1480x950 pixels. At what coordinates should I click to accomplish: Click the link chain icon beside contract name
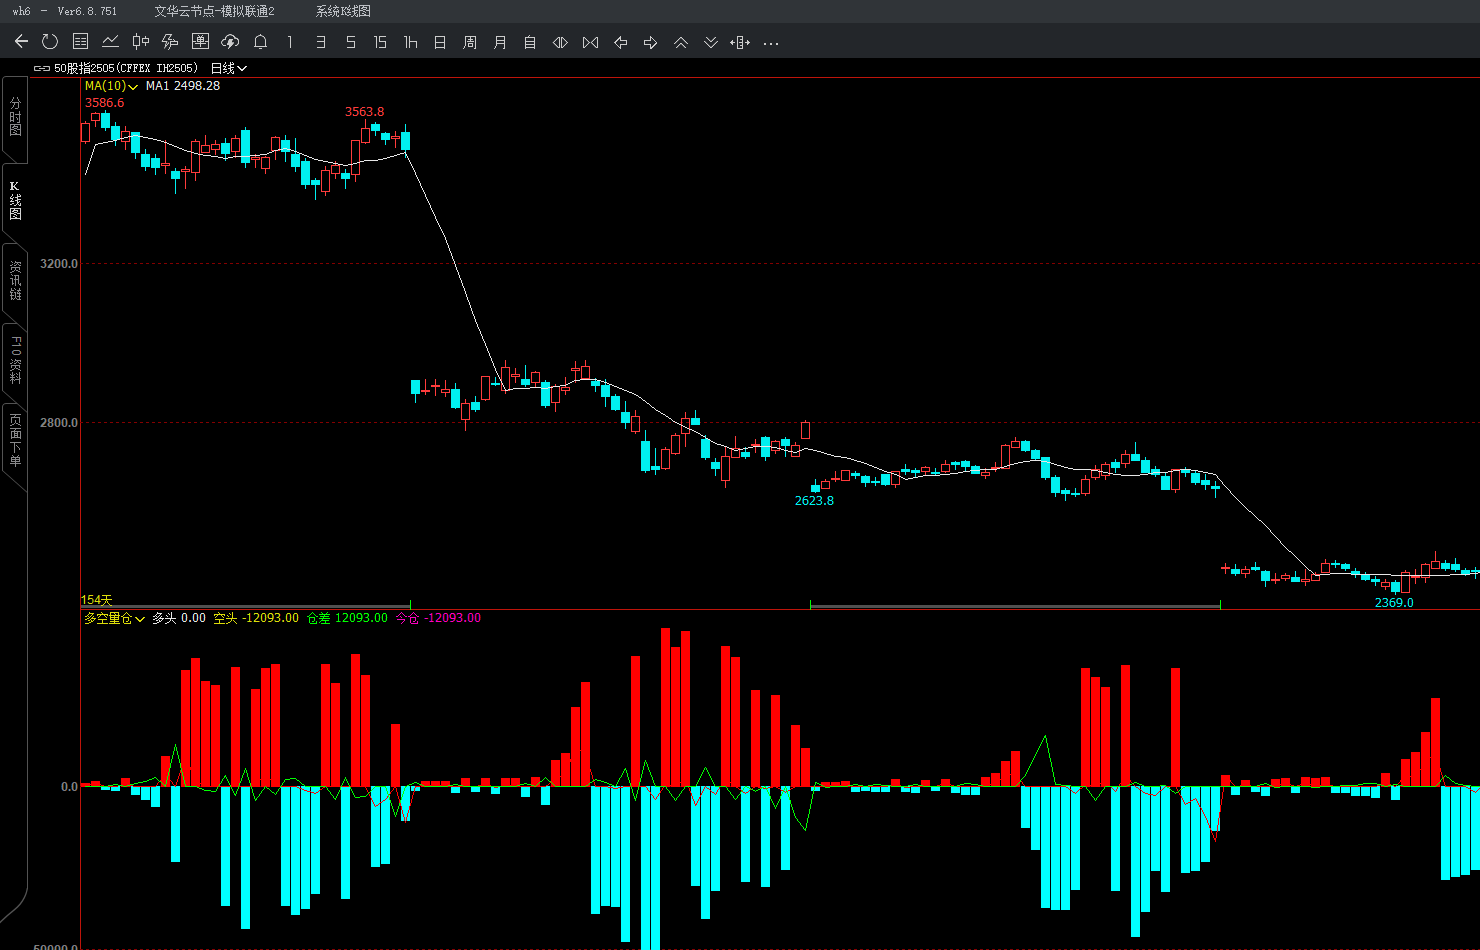click(x=42, y=68)
